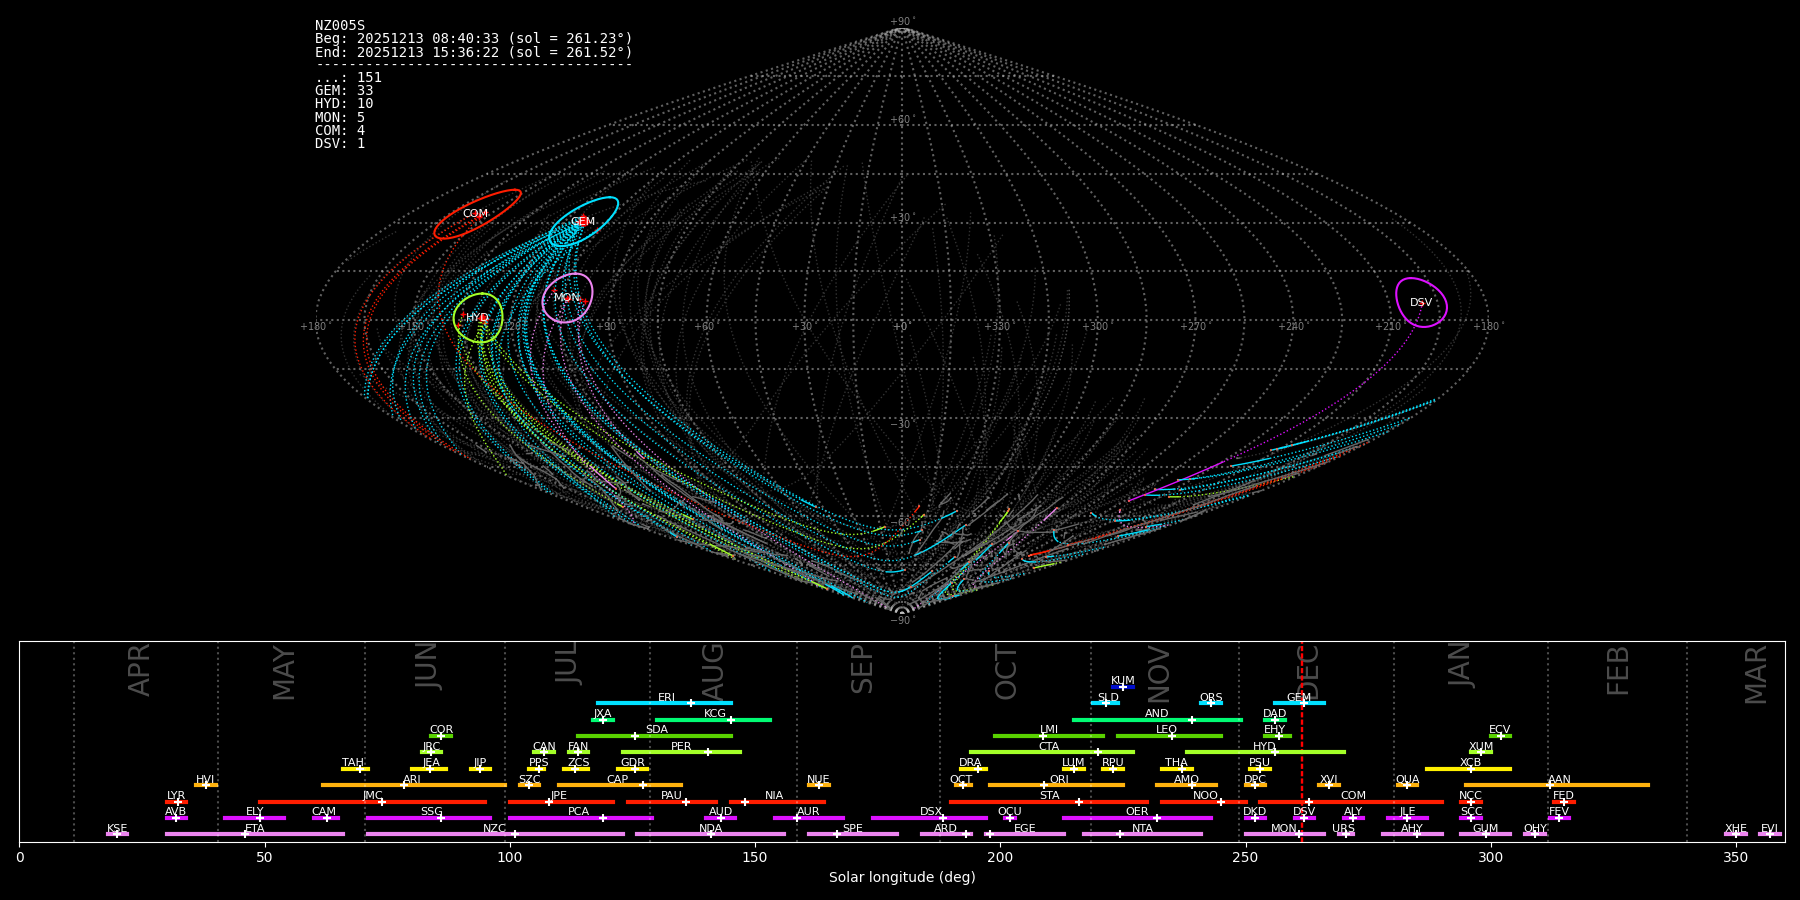Click the KUM shower label in timeline

[x=1123, y=681]
